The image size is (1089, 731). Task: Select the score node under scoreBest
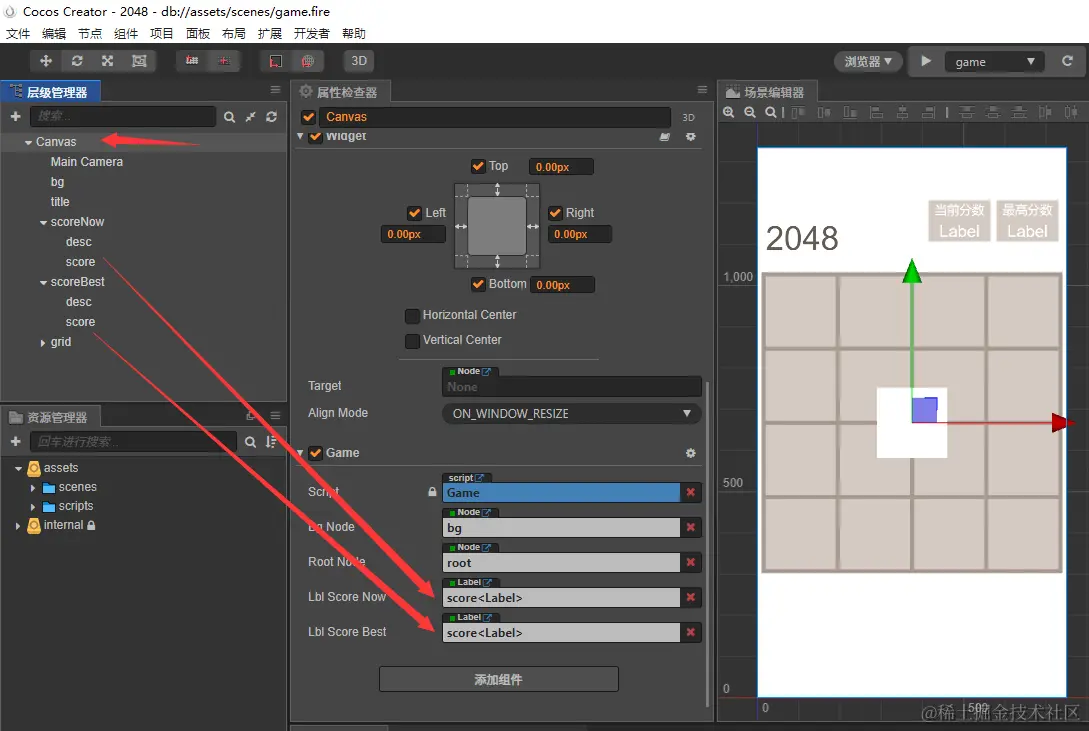pyautogui.click(x=81, y=322)
